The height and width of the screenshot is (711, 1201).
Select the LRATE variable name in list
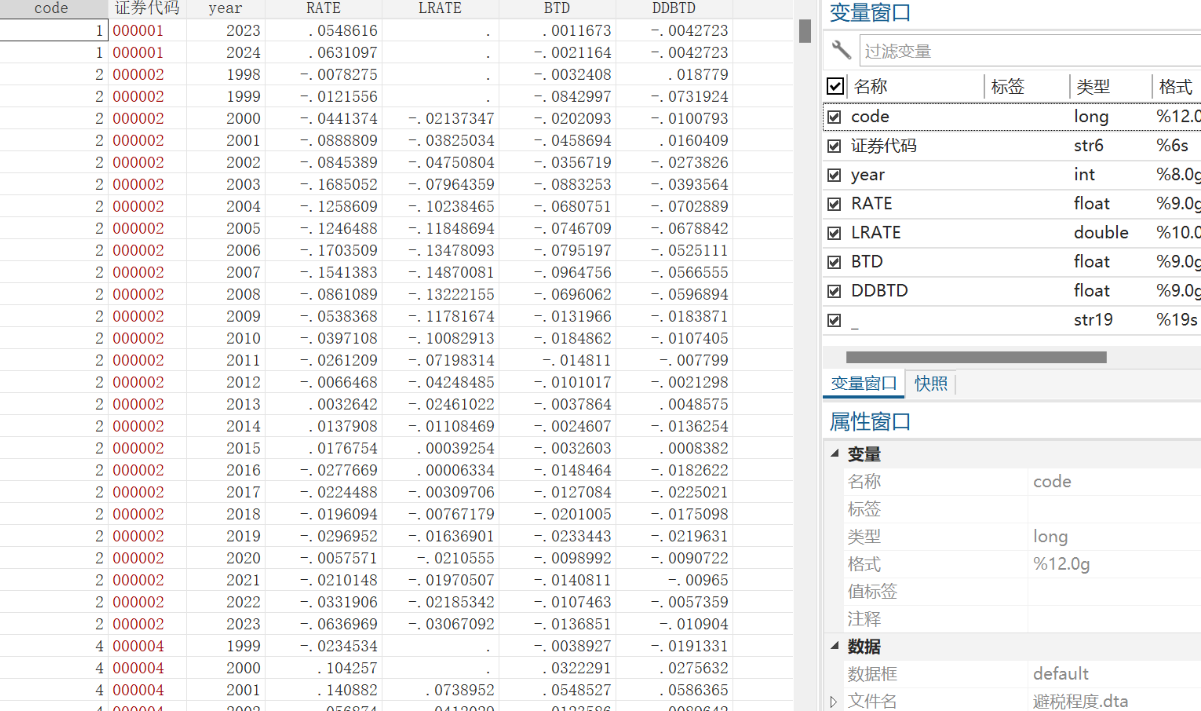tap(876, 233)
